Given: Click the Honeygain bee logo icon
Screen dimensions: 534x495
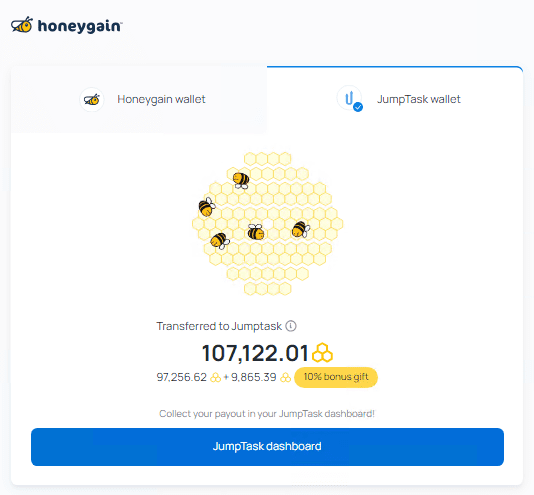Looking at the screenshot, I should click(22, 25).
